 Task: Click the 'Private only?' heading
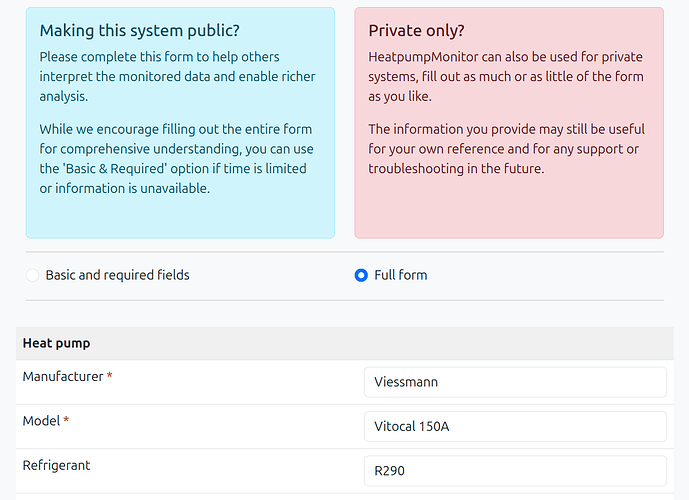pos(416,31)
